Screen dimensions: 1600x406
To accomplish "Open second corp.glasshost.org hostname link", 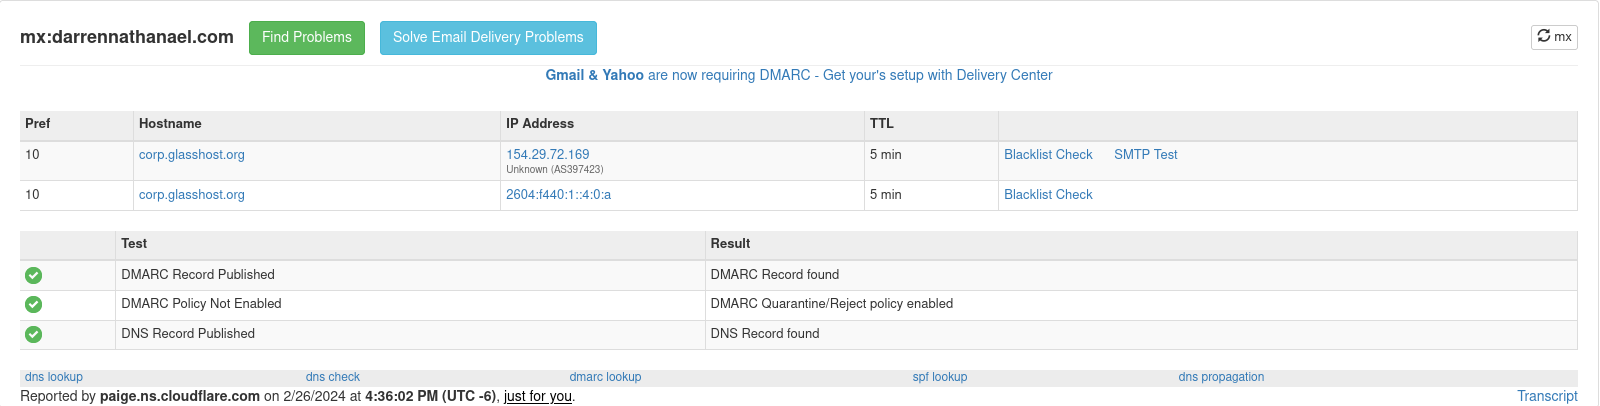I will (x=191, y=195).
